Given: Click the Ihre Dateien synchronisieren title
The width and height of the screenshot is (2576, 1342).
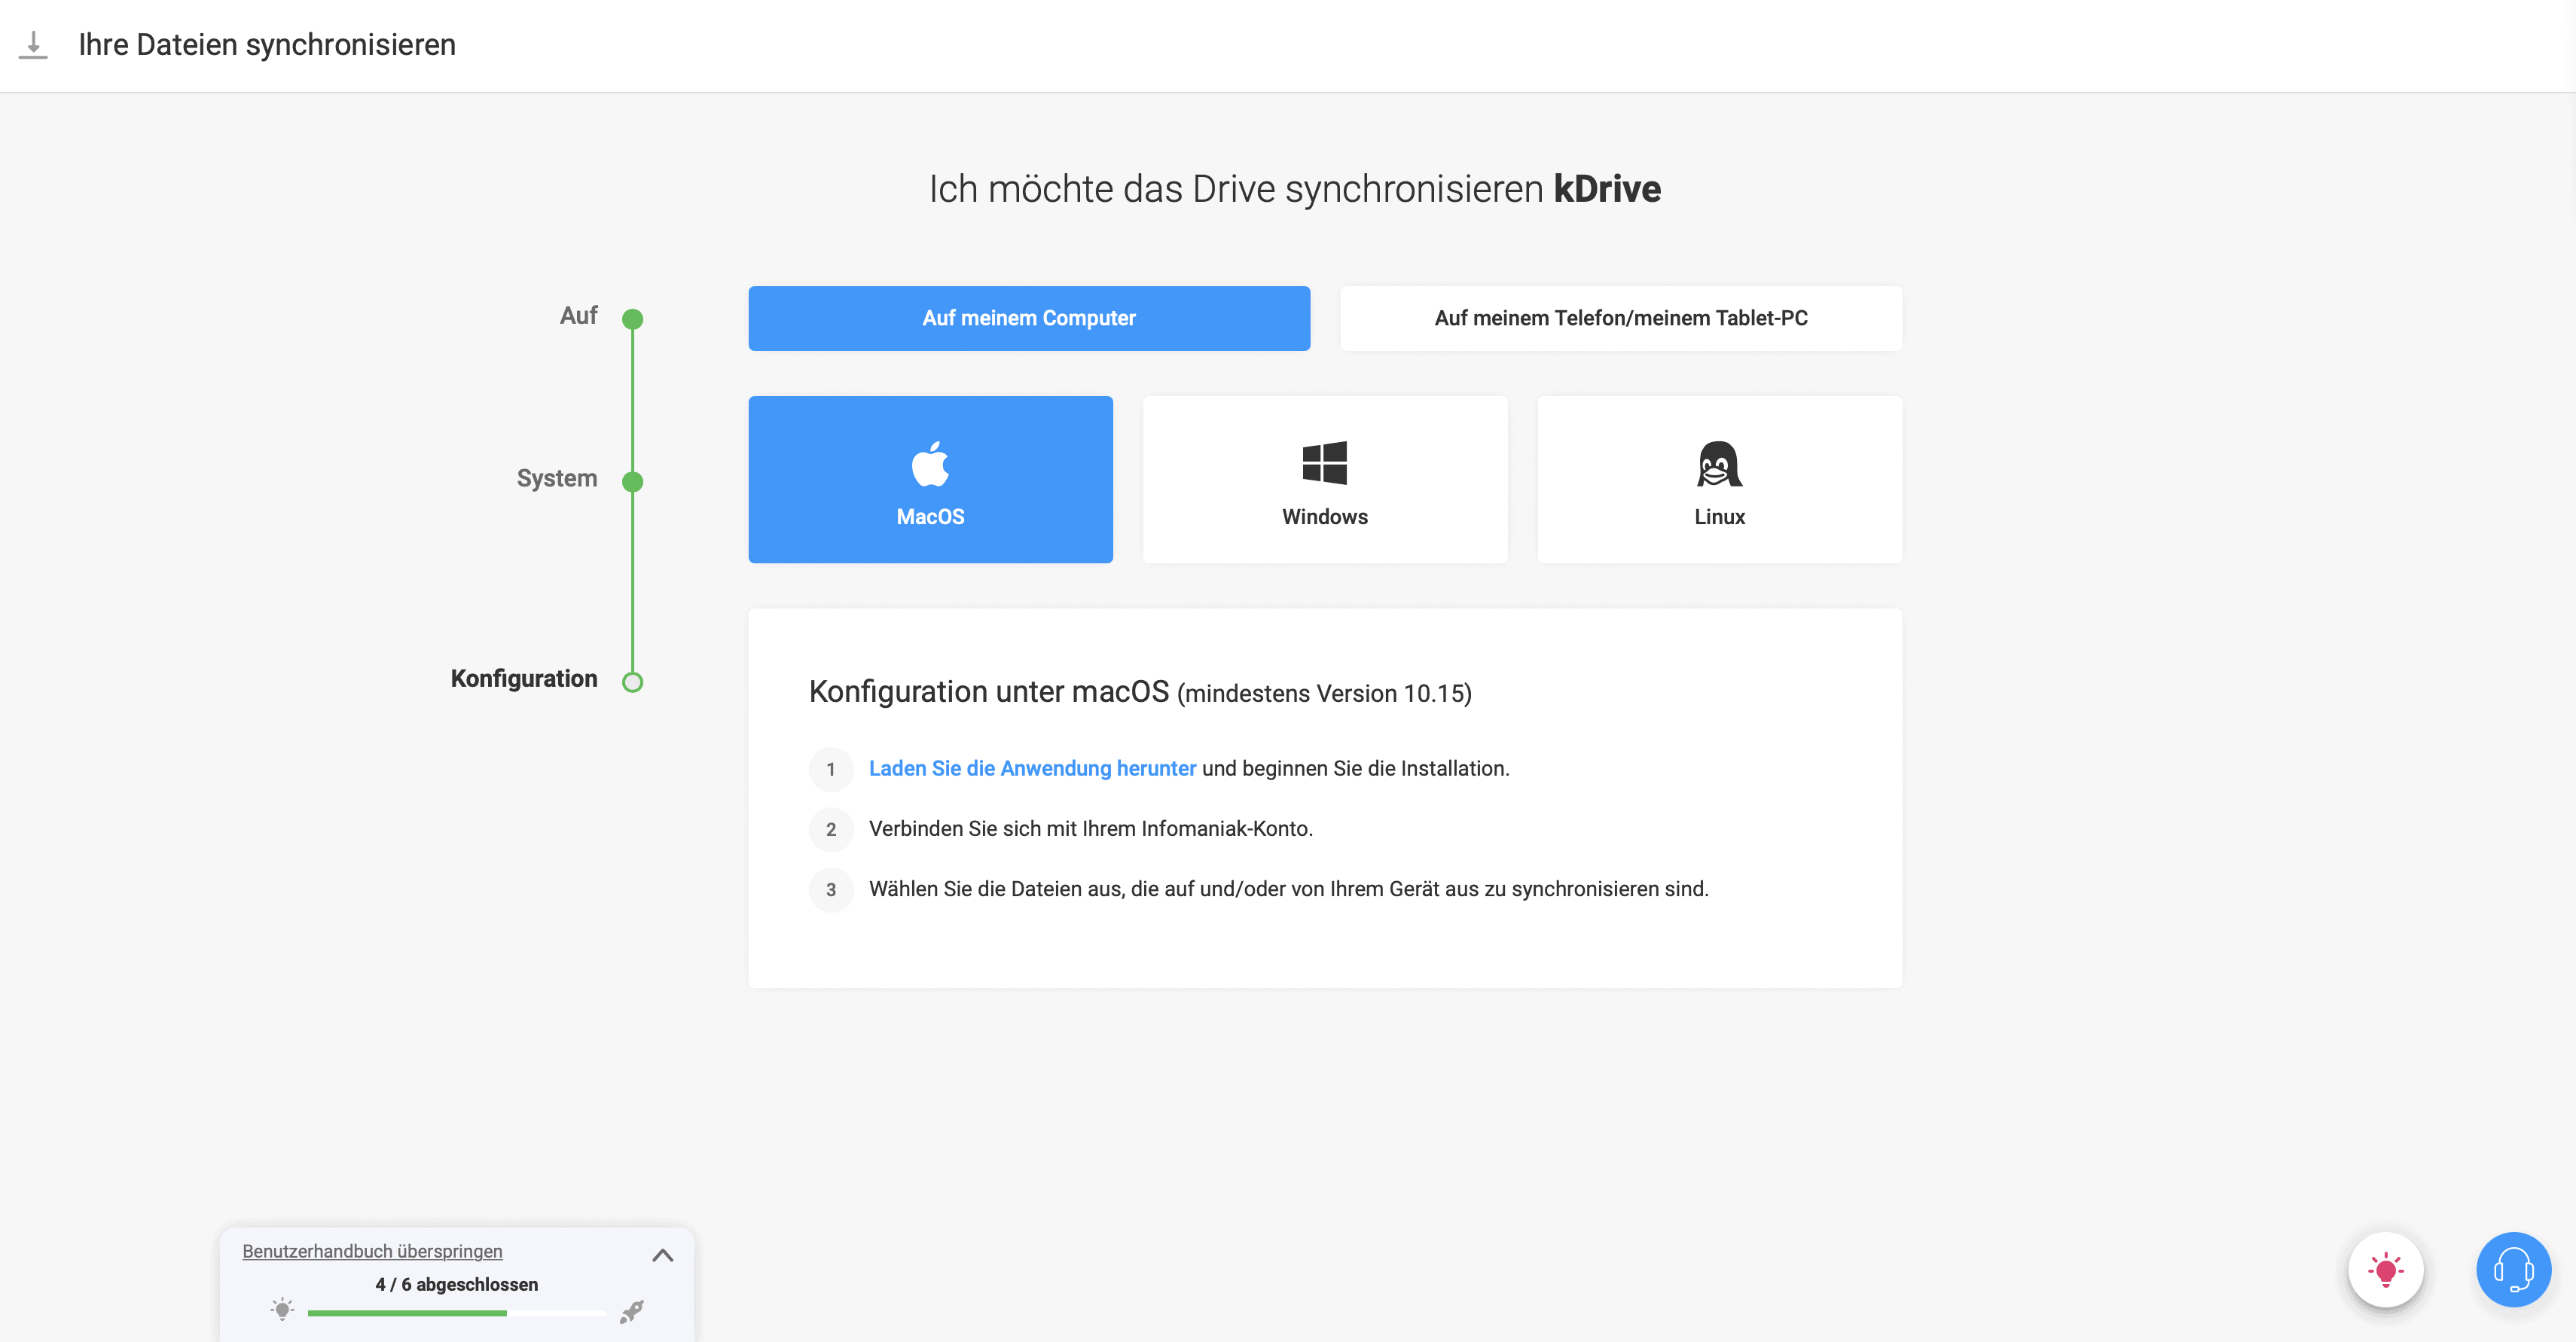Looking at the screenshot, I should pos(267,45).
